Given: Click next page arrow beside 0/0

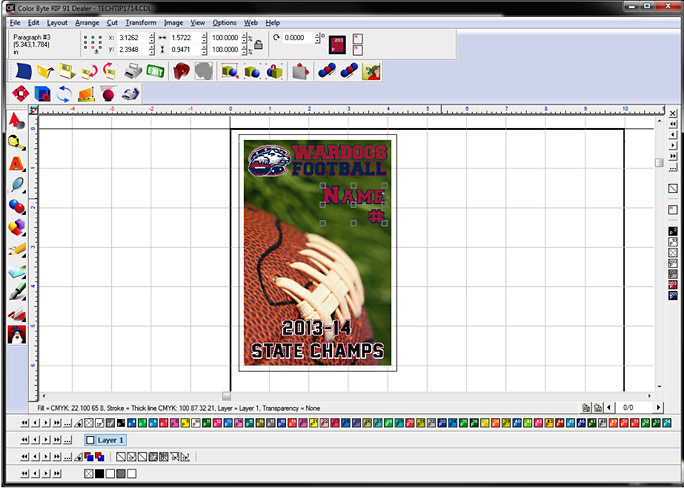Looking at the screenshot, I should (658, 408).
